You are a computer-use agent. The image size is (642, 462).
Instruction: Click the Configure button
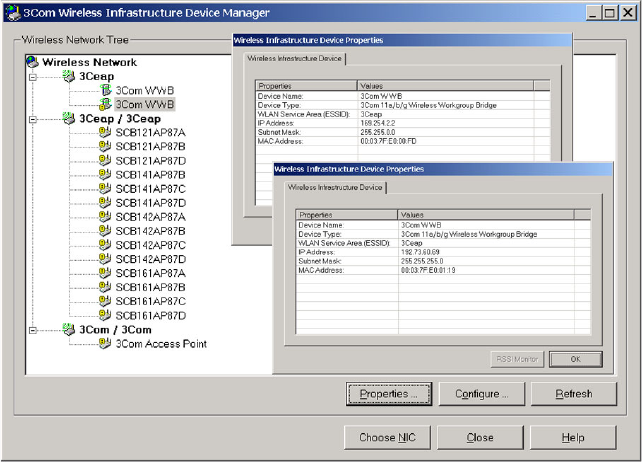click(482, 394)
